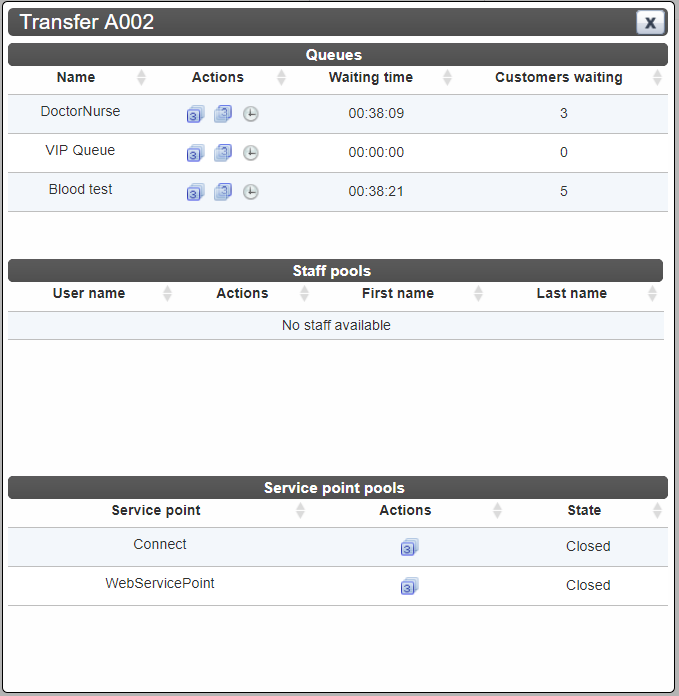Transfer to front of Blood test queue
Image resolution: width=679 pixels, height=696 pixels.
195,192
